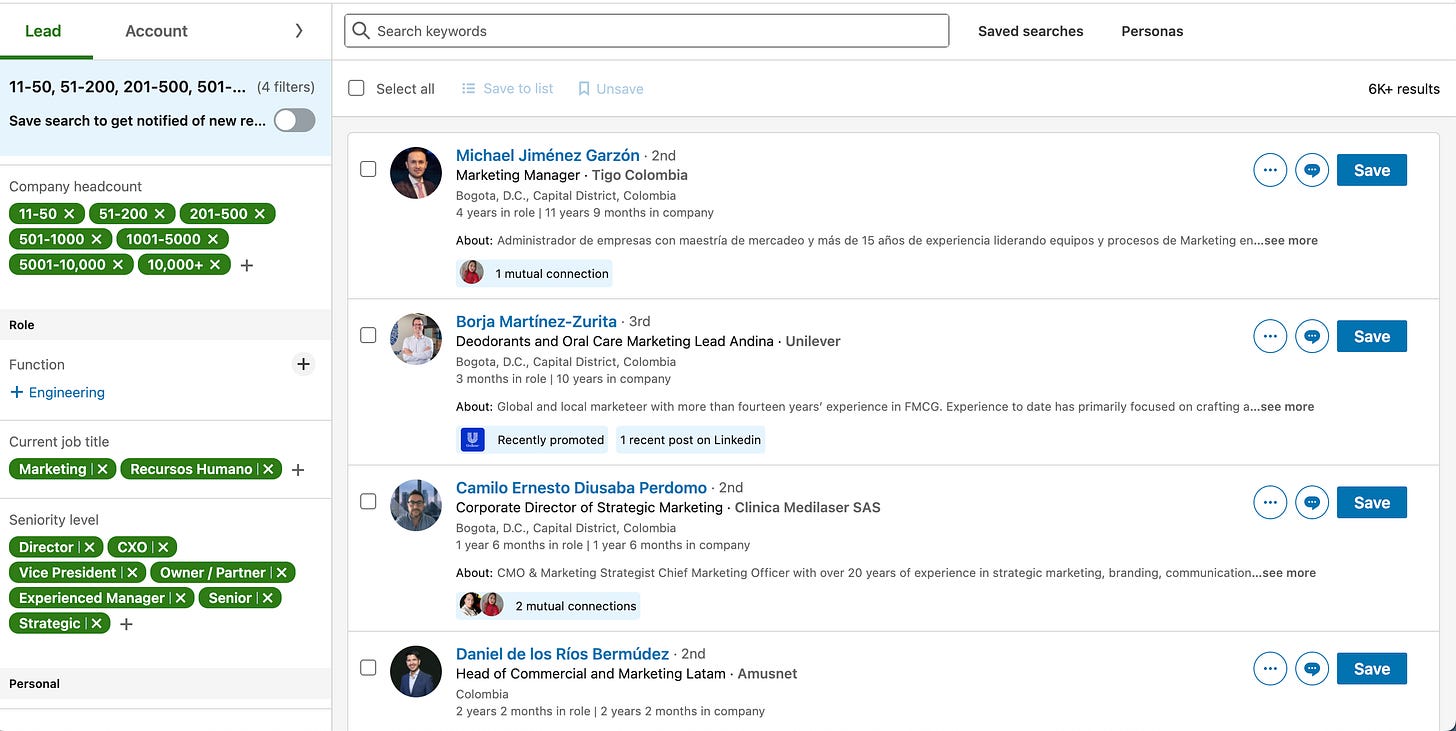Image resolution: width=1456 pixels, height=731 pixels.
Task: Tick checkbox for Daniel de los Ríos Bermúdez
Action: tap(368, 667)
